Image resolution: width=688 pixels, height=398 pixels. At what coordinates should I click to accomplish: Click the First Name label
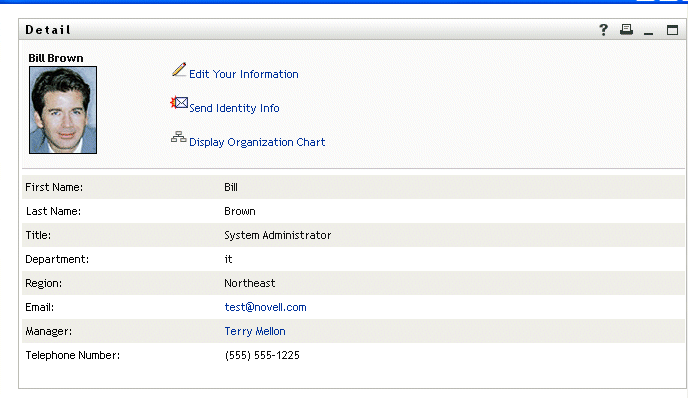tap(54, 187)
